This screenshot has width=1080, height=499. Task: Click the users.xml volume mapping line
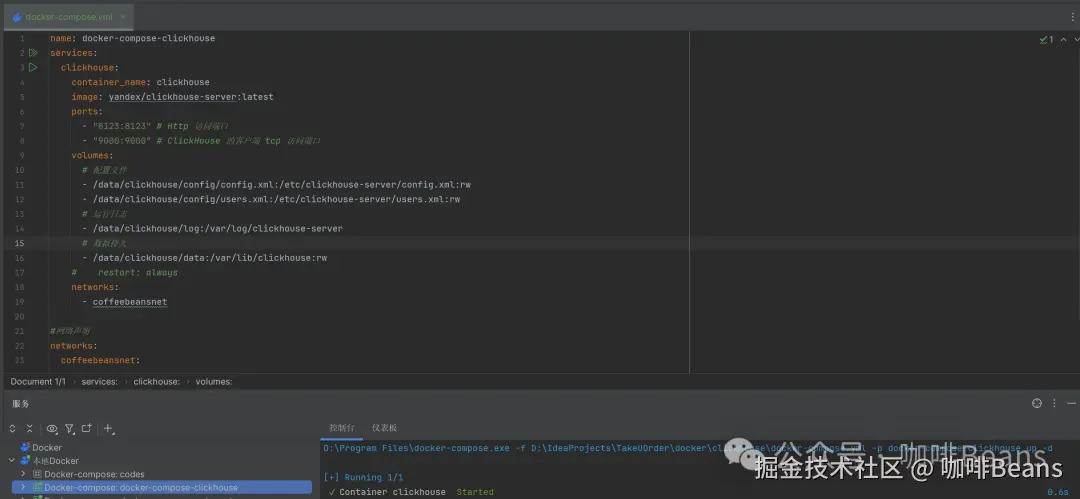[271, 199]
